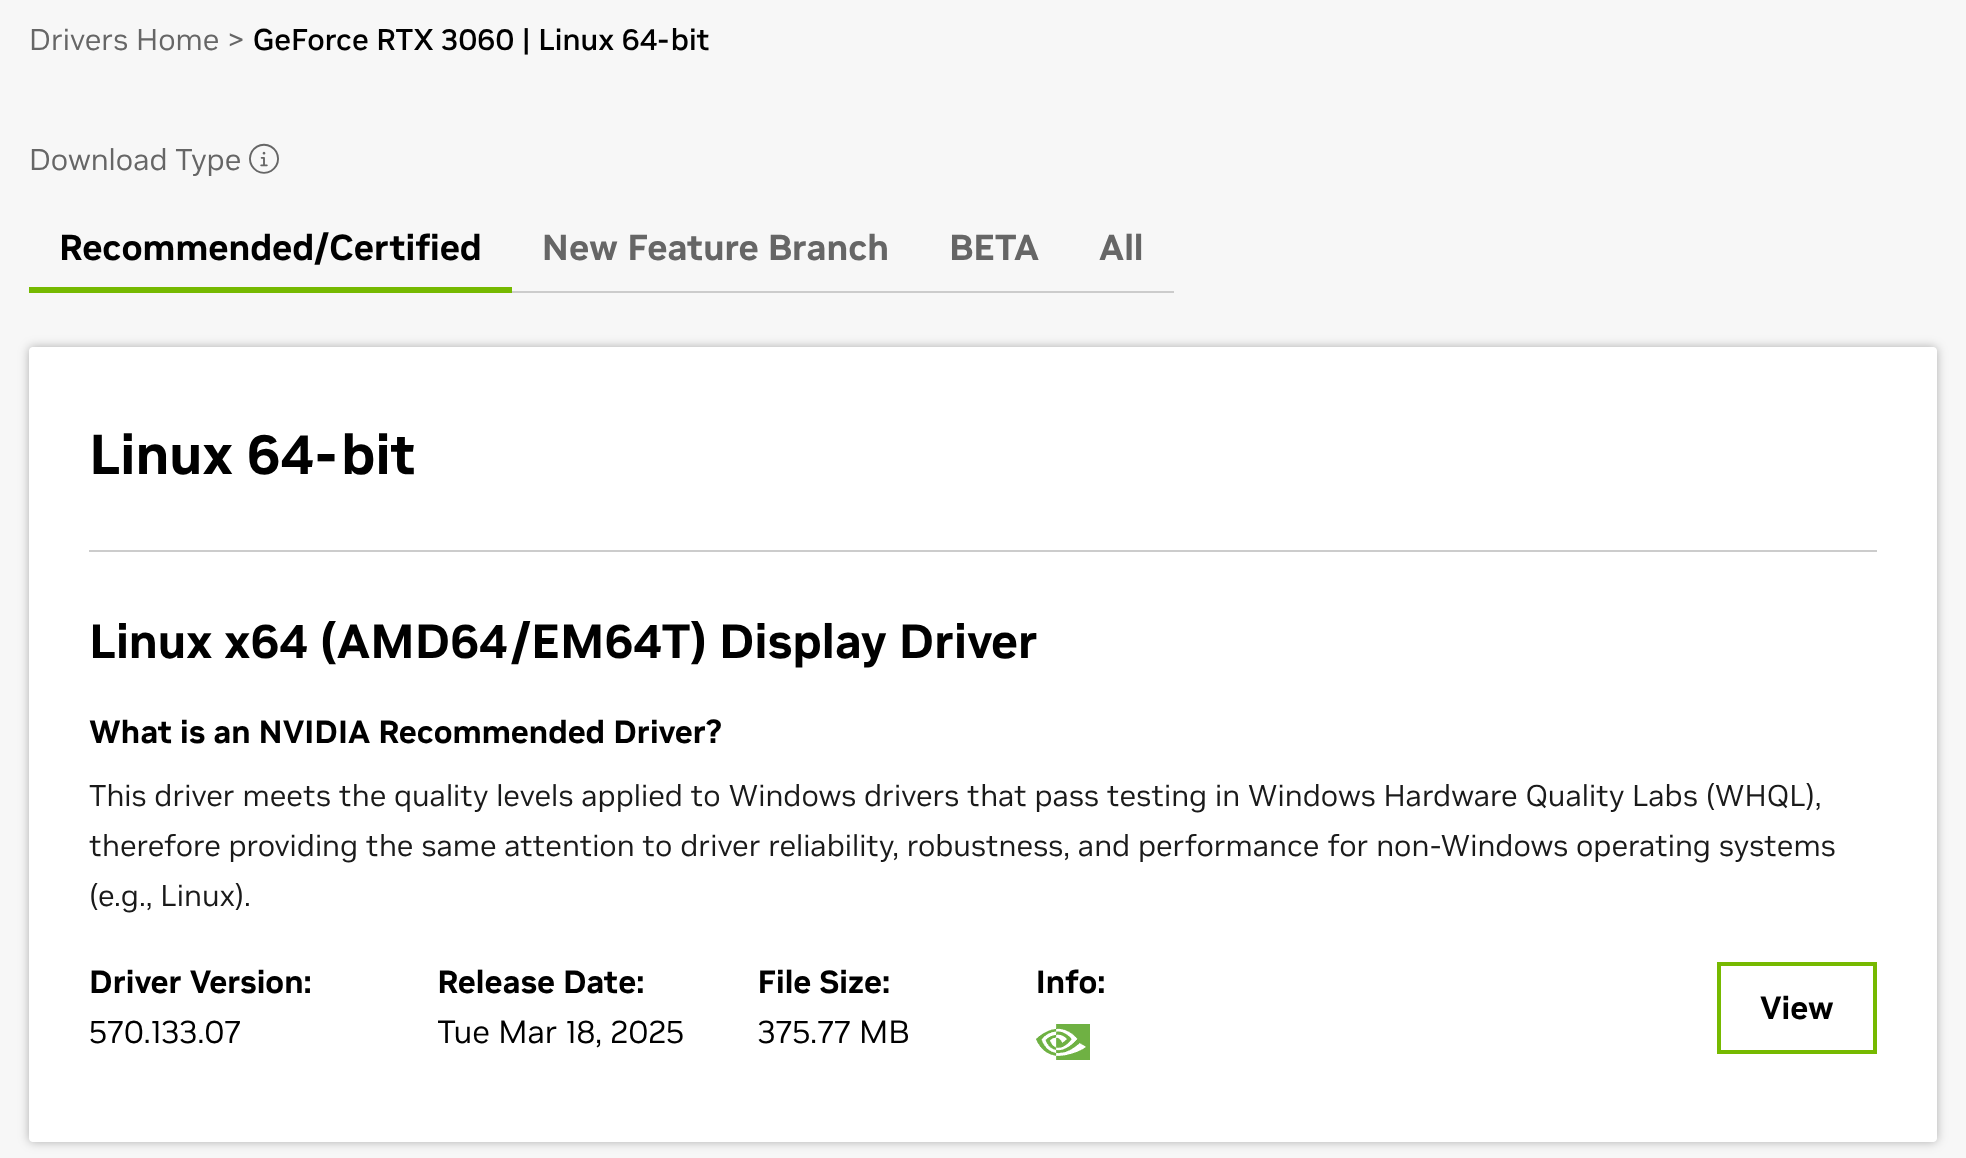Click the Download Type label
The image size is (1966, 1158).
click(135, 160)
